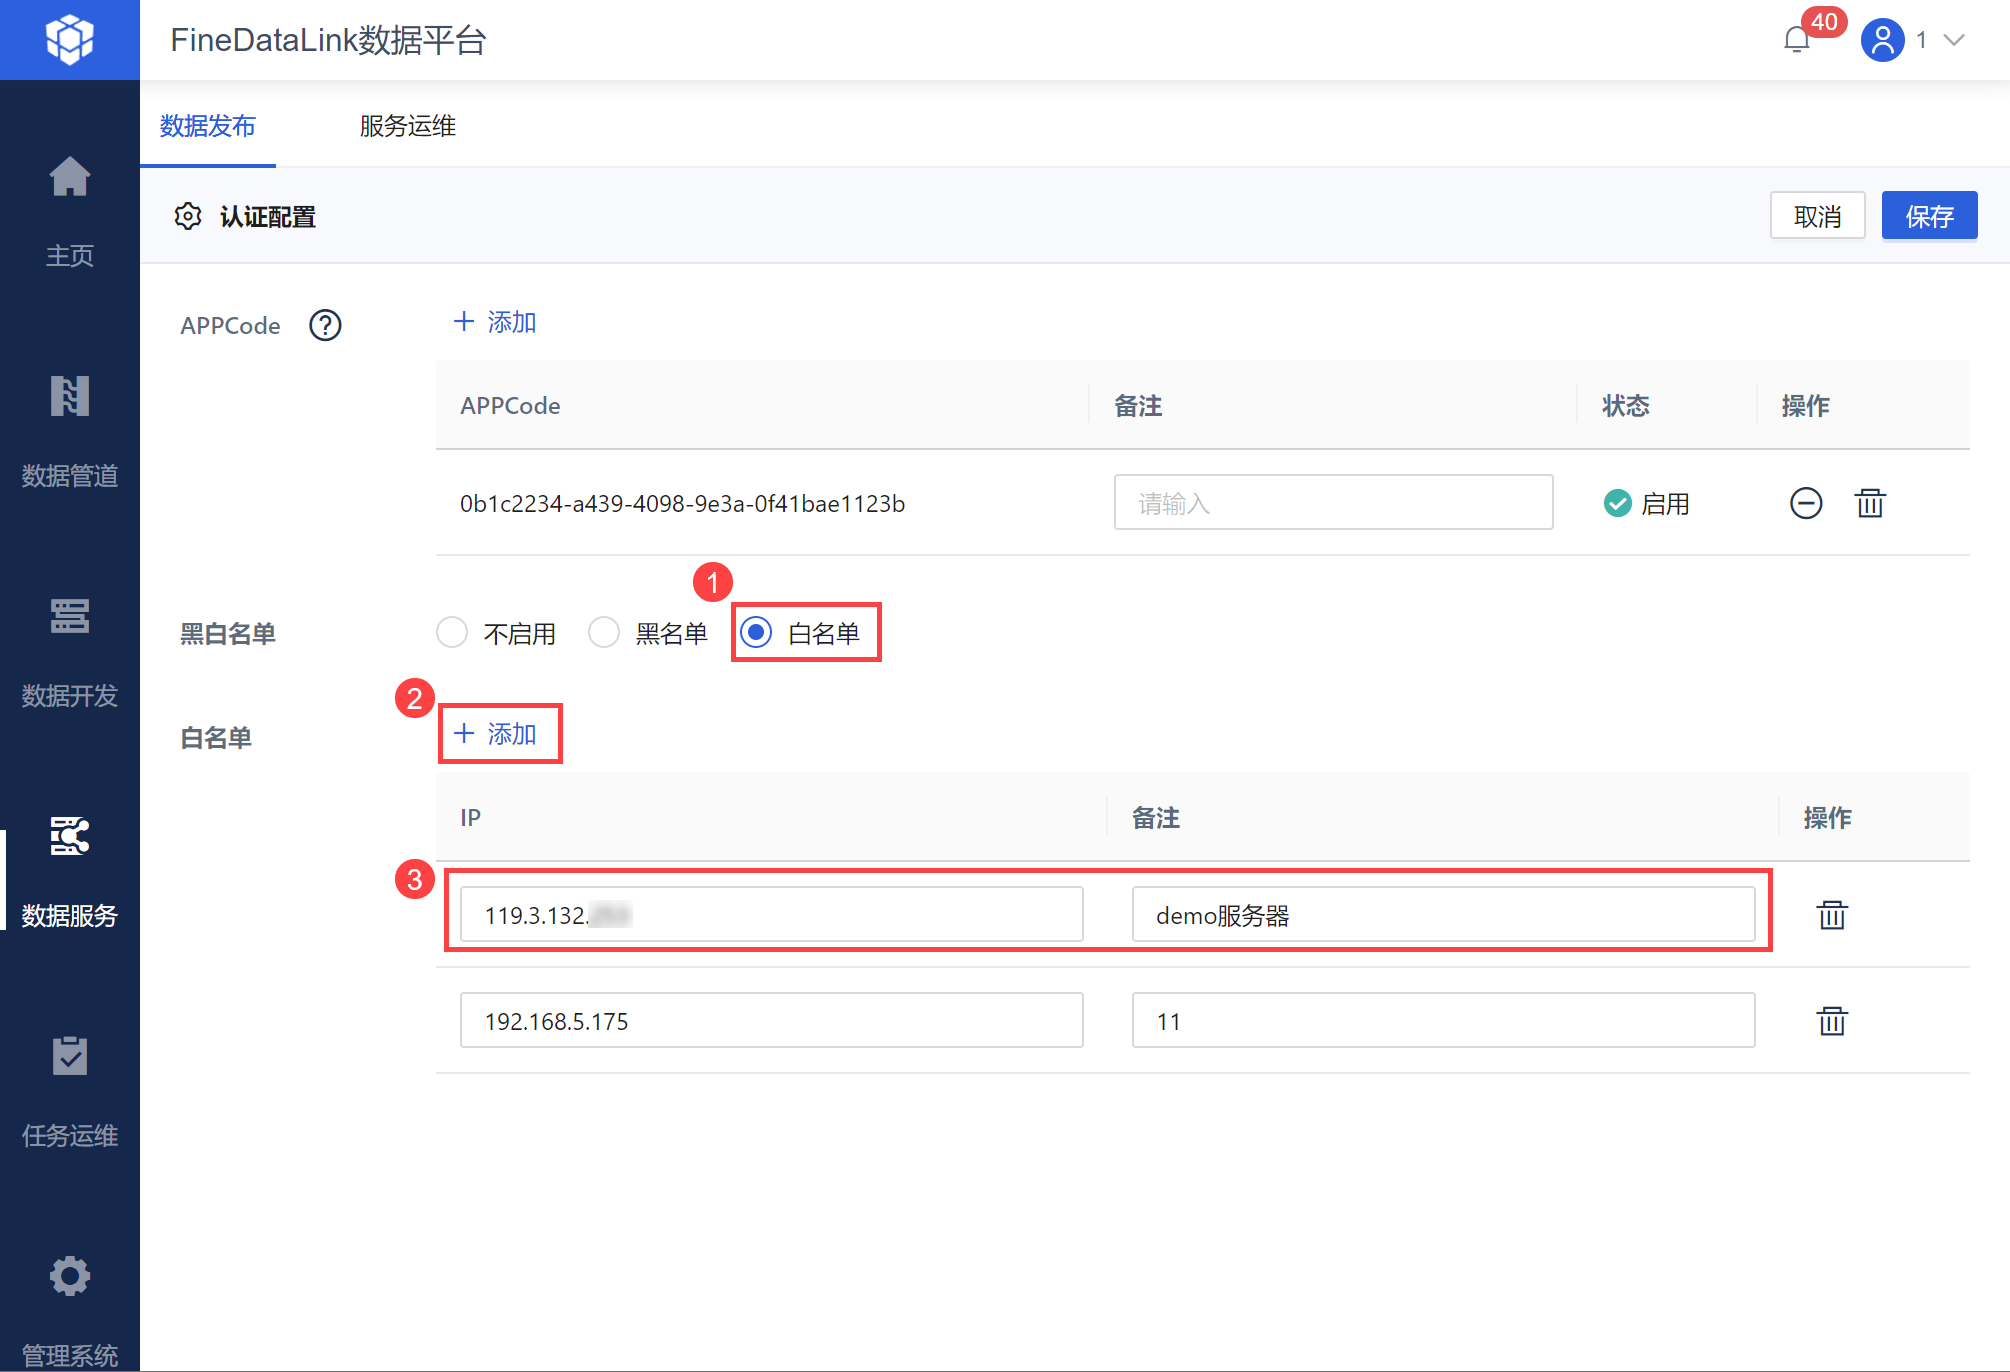
Task: Switch to the 数据发布 tab
Action: (208, 126)
